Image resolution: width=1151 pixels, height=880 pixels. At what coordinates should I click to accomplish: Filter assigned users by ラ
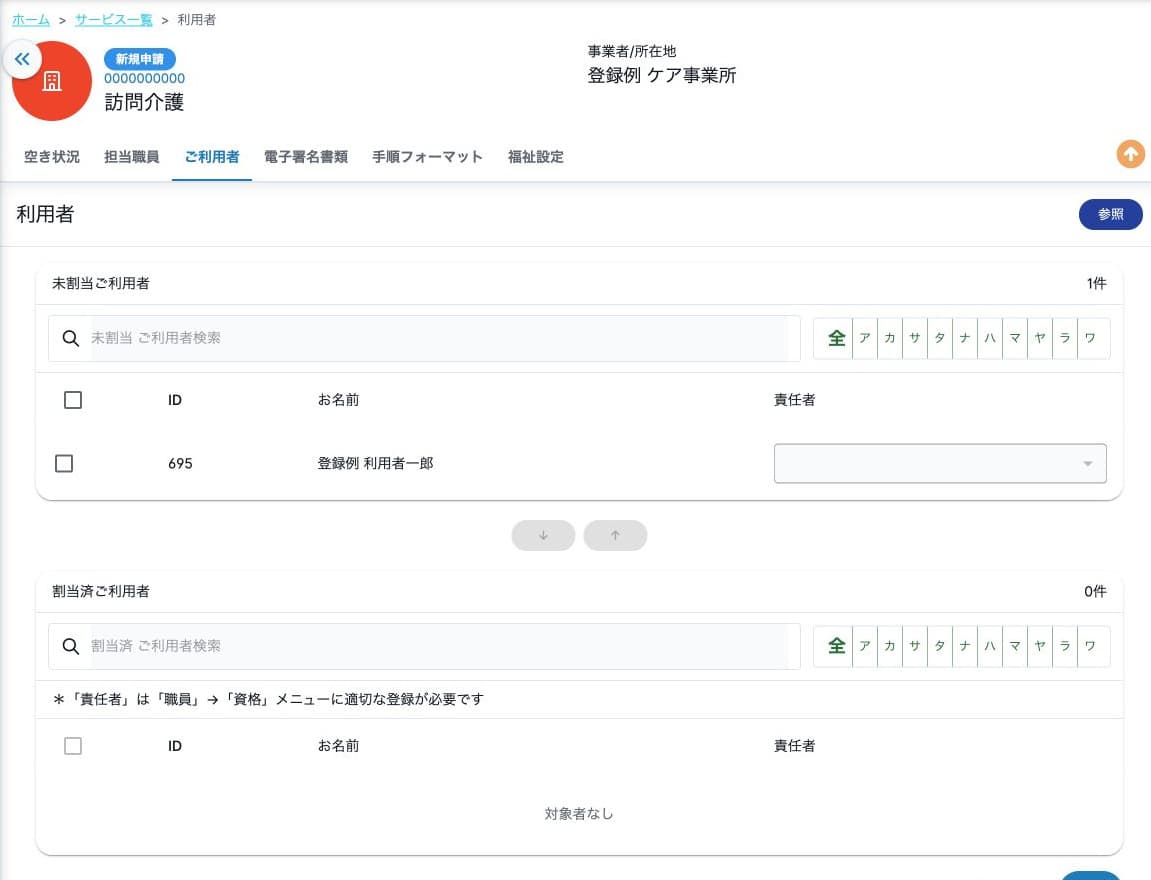[x=1064, y=646]
